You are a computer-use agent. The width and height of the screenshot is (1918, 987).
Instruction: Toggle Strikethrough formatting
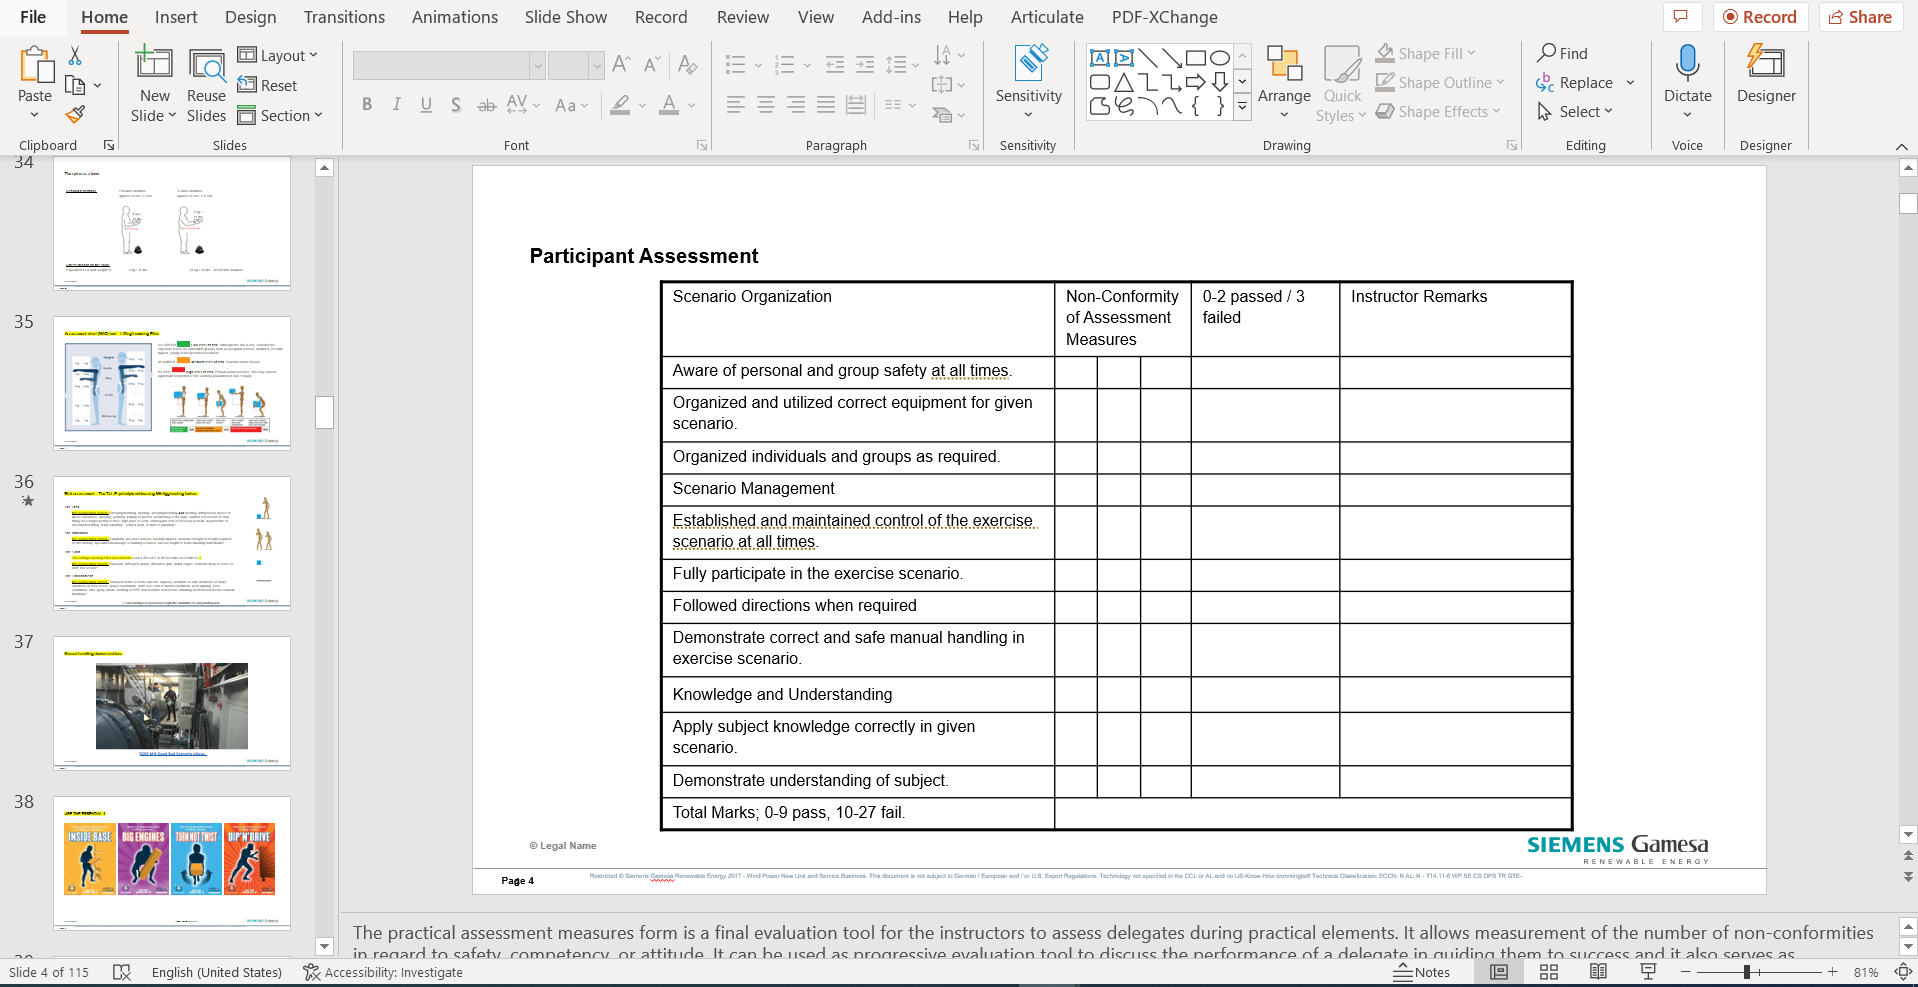[x=487, y=105]
